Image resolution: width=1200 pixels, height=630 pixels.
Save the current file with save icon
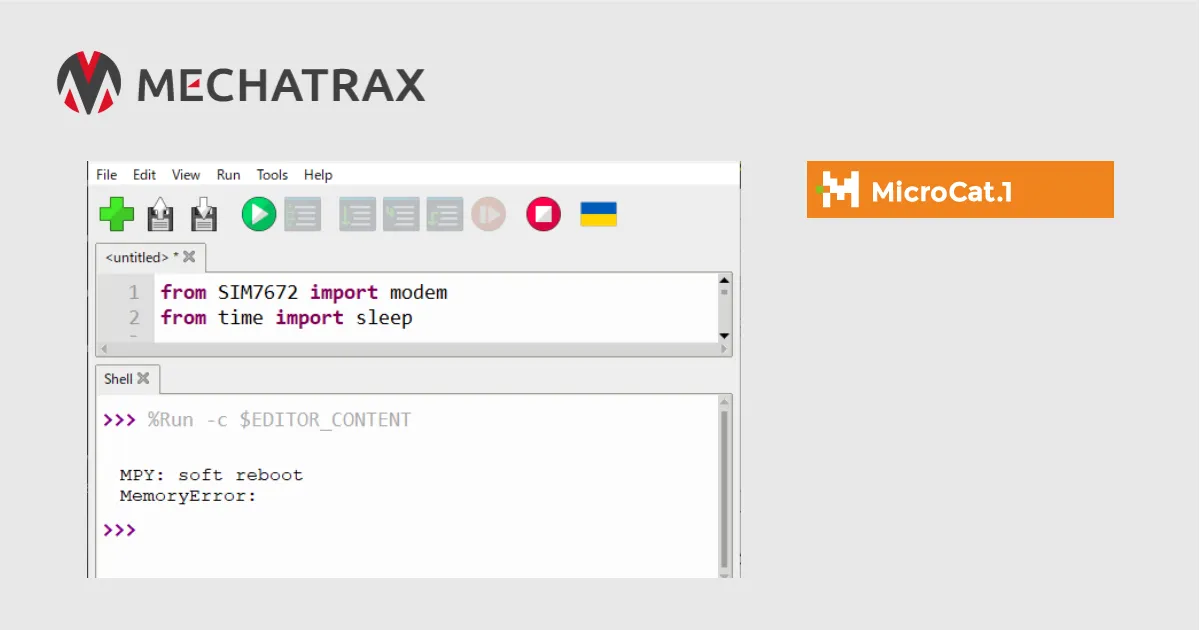click(204, 214)
